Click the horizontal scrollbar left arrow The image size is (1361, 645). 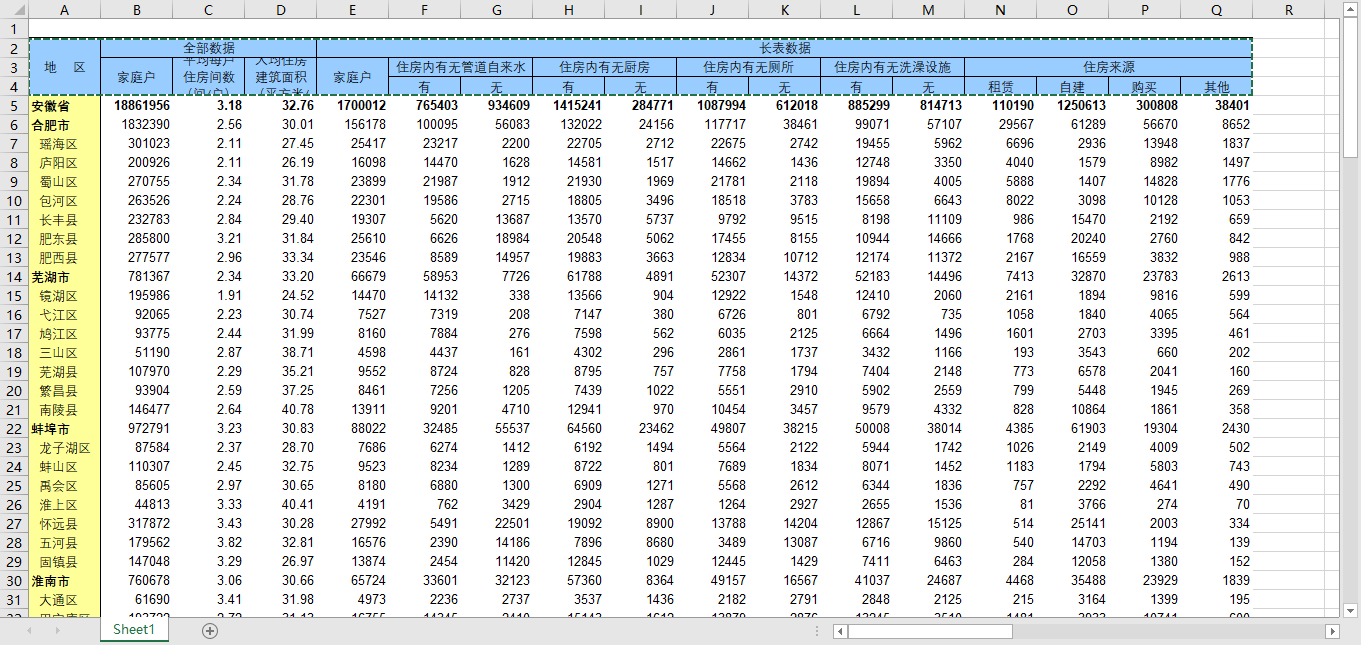[x=841, y=631]
